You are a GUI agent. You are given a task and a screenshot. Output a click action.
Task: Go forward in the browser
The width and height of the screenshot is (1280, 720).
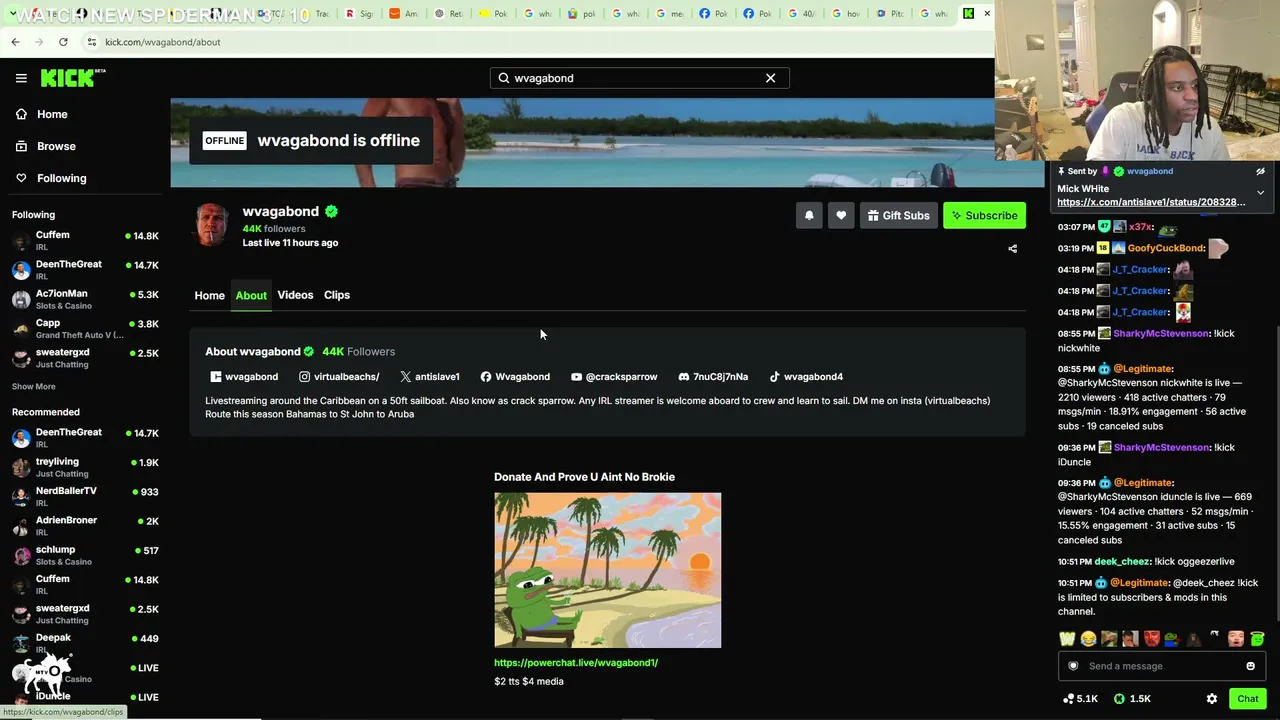click(39, 42)
